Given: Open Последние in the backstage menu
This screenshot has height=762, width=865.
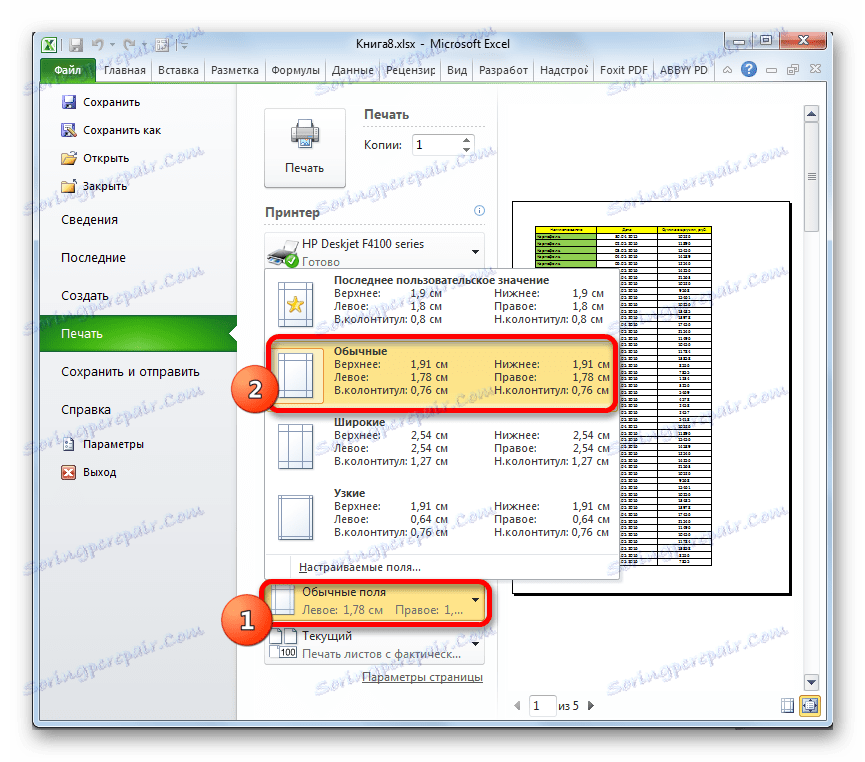Looking at the screenshot, I should pos(93,258).
